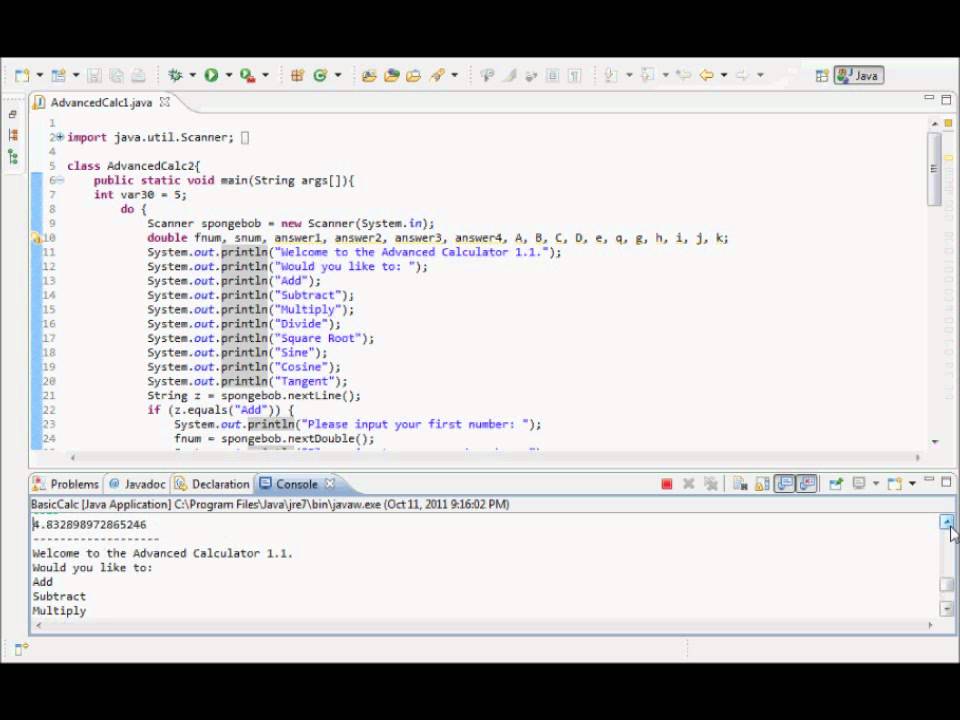Click the second New wizard toolbar icon
The image size is (960, 720).
(x=58, y=75)
